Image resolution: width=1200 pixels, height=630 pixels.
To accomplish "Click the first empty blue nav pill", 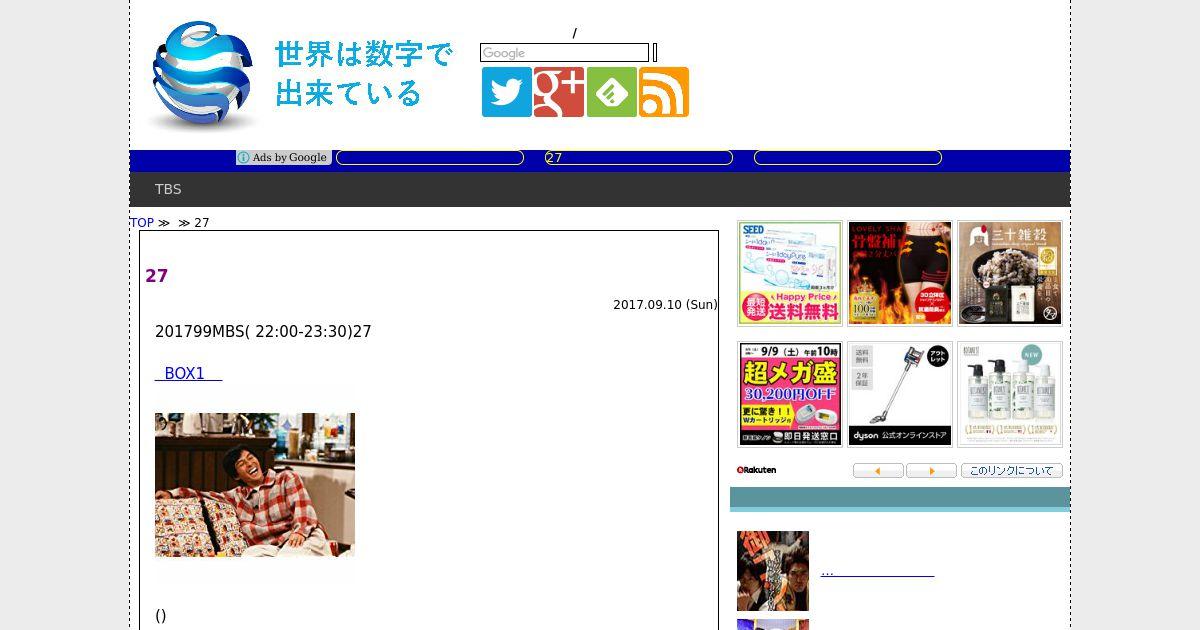I will (430, 158).
